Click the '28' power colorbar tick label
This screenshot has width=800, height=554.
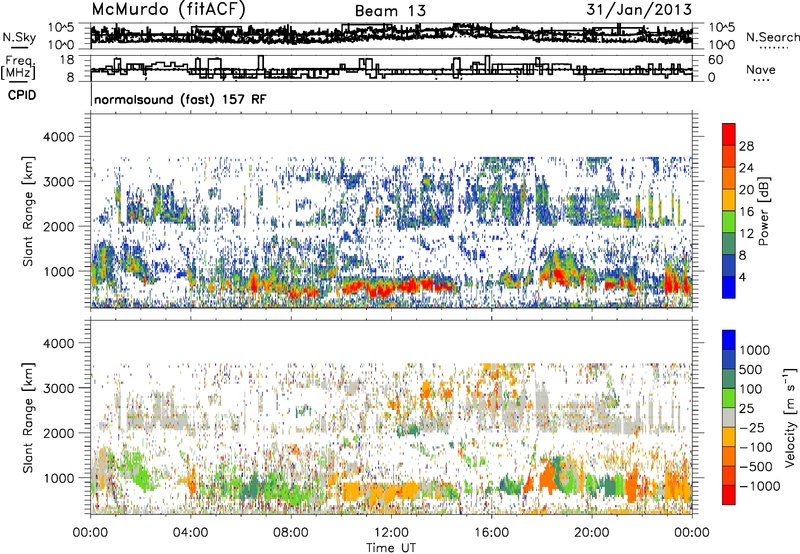click(x=746, y=146)
